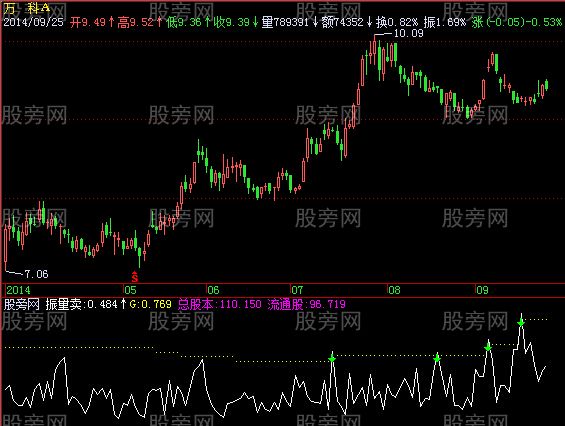The height and width of the screenshot is (426, 565).
Task: Click the first green sell arrow on indicator
Action: click(332, 358)
